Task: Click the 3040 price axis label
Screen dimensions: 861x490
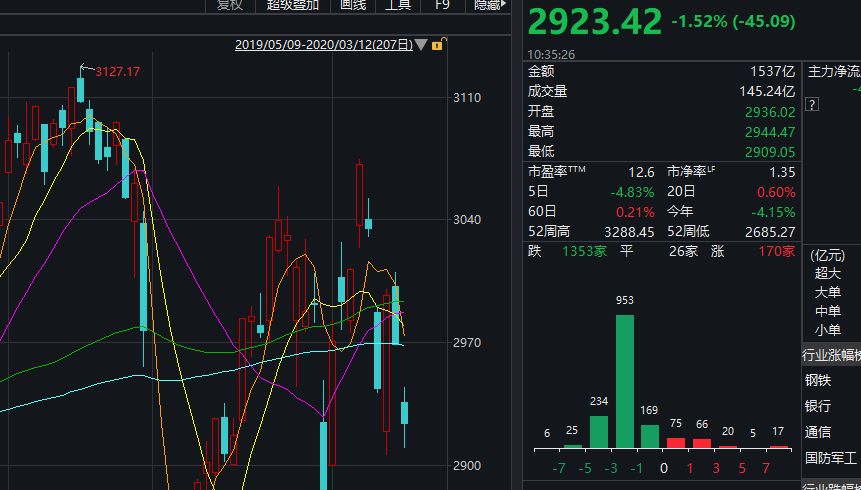Action: [467, 220]
